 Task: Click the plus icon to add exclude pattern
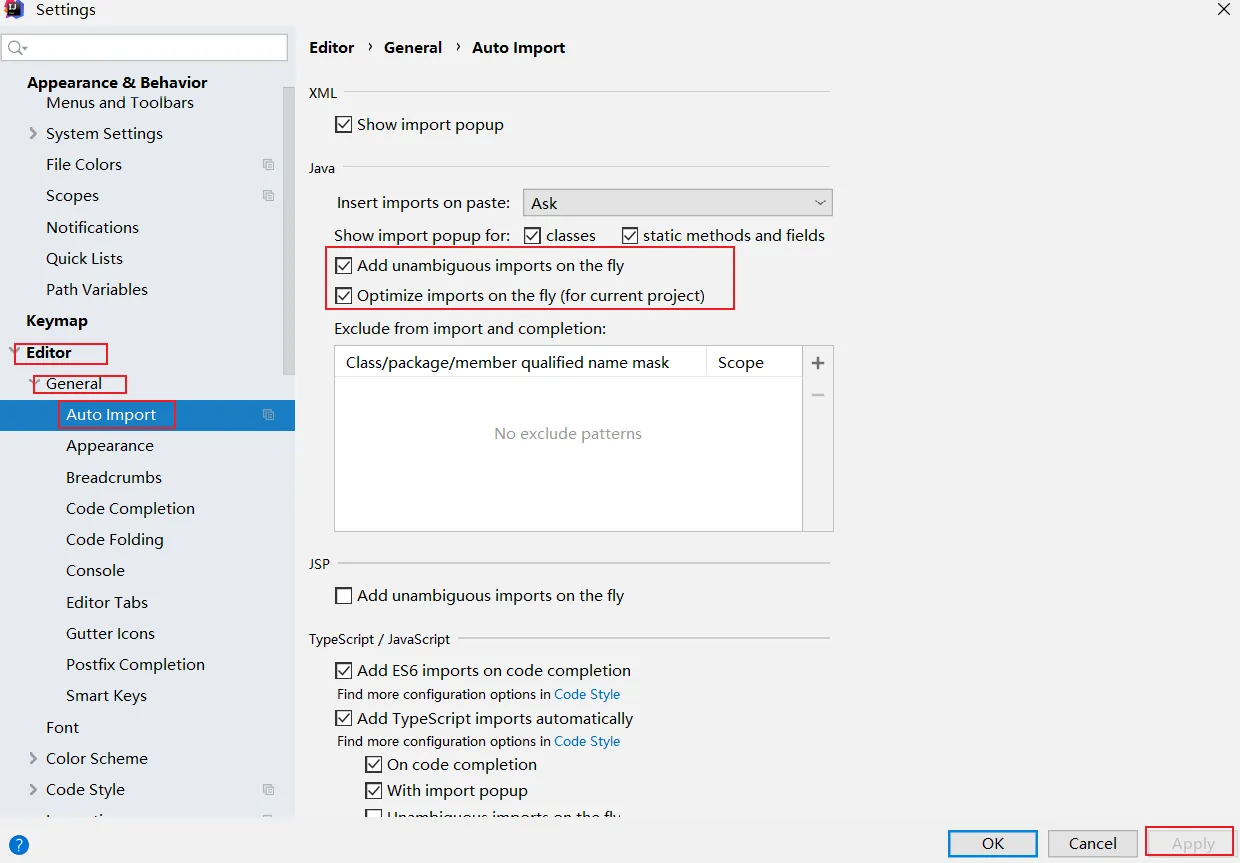pos(817,363)
